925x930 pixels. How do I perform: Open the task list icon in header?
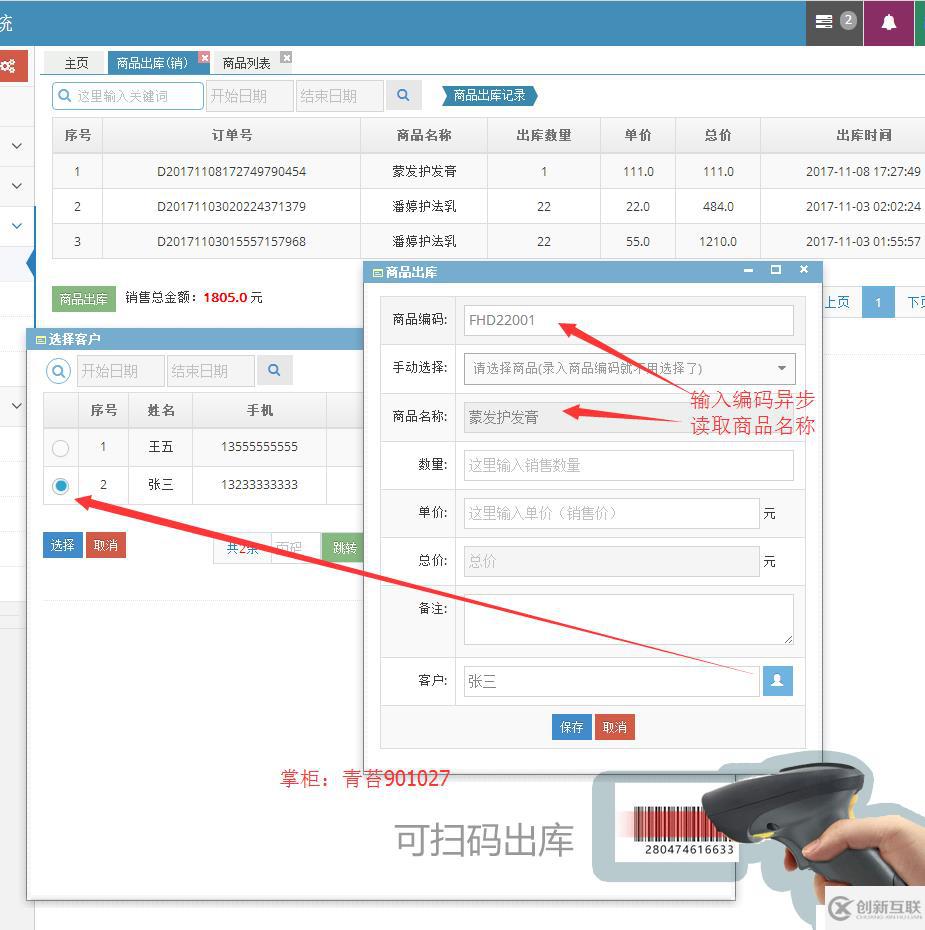[824, 22]
